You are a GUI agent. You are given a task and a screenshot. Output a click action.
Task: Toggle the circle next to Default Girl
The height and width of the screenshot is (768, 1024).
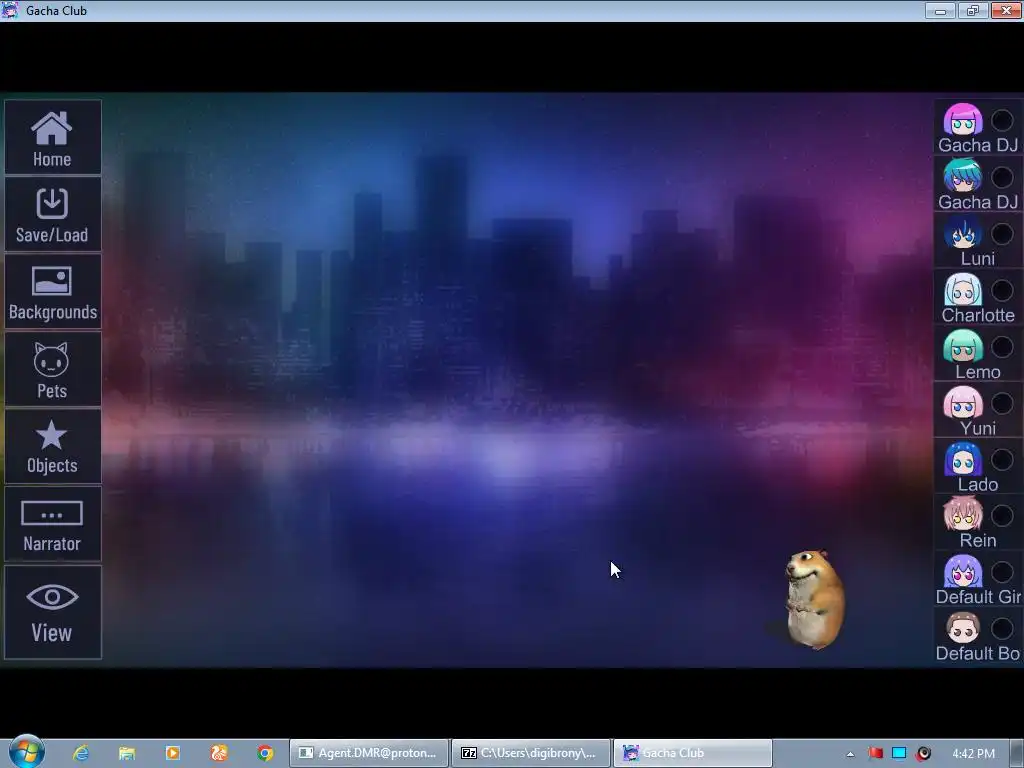pyautogui.click(x=1002, y=572)
